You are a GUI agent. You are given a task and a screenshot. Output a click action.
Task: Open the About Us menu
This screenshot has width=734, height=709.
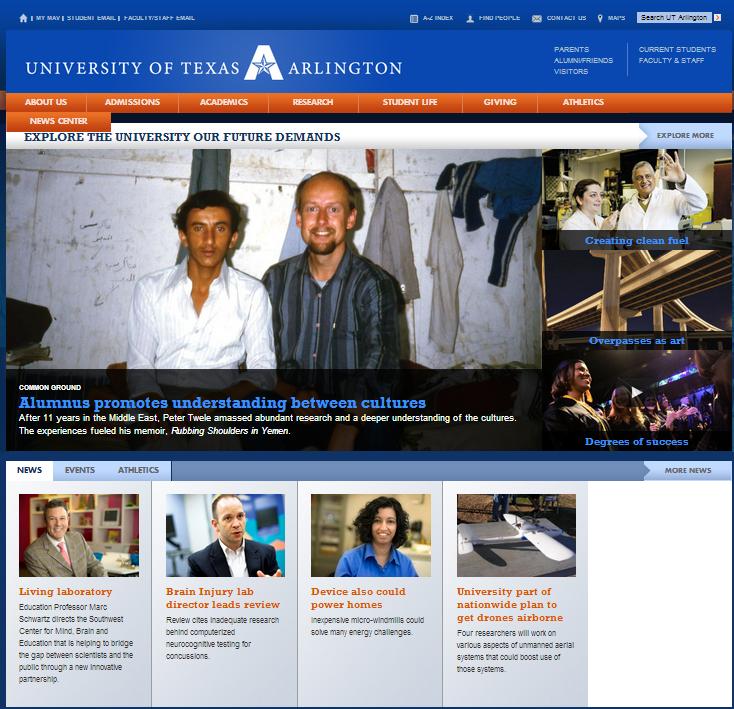(46, 102)
